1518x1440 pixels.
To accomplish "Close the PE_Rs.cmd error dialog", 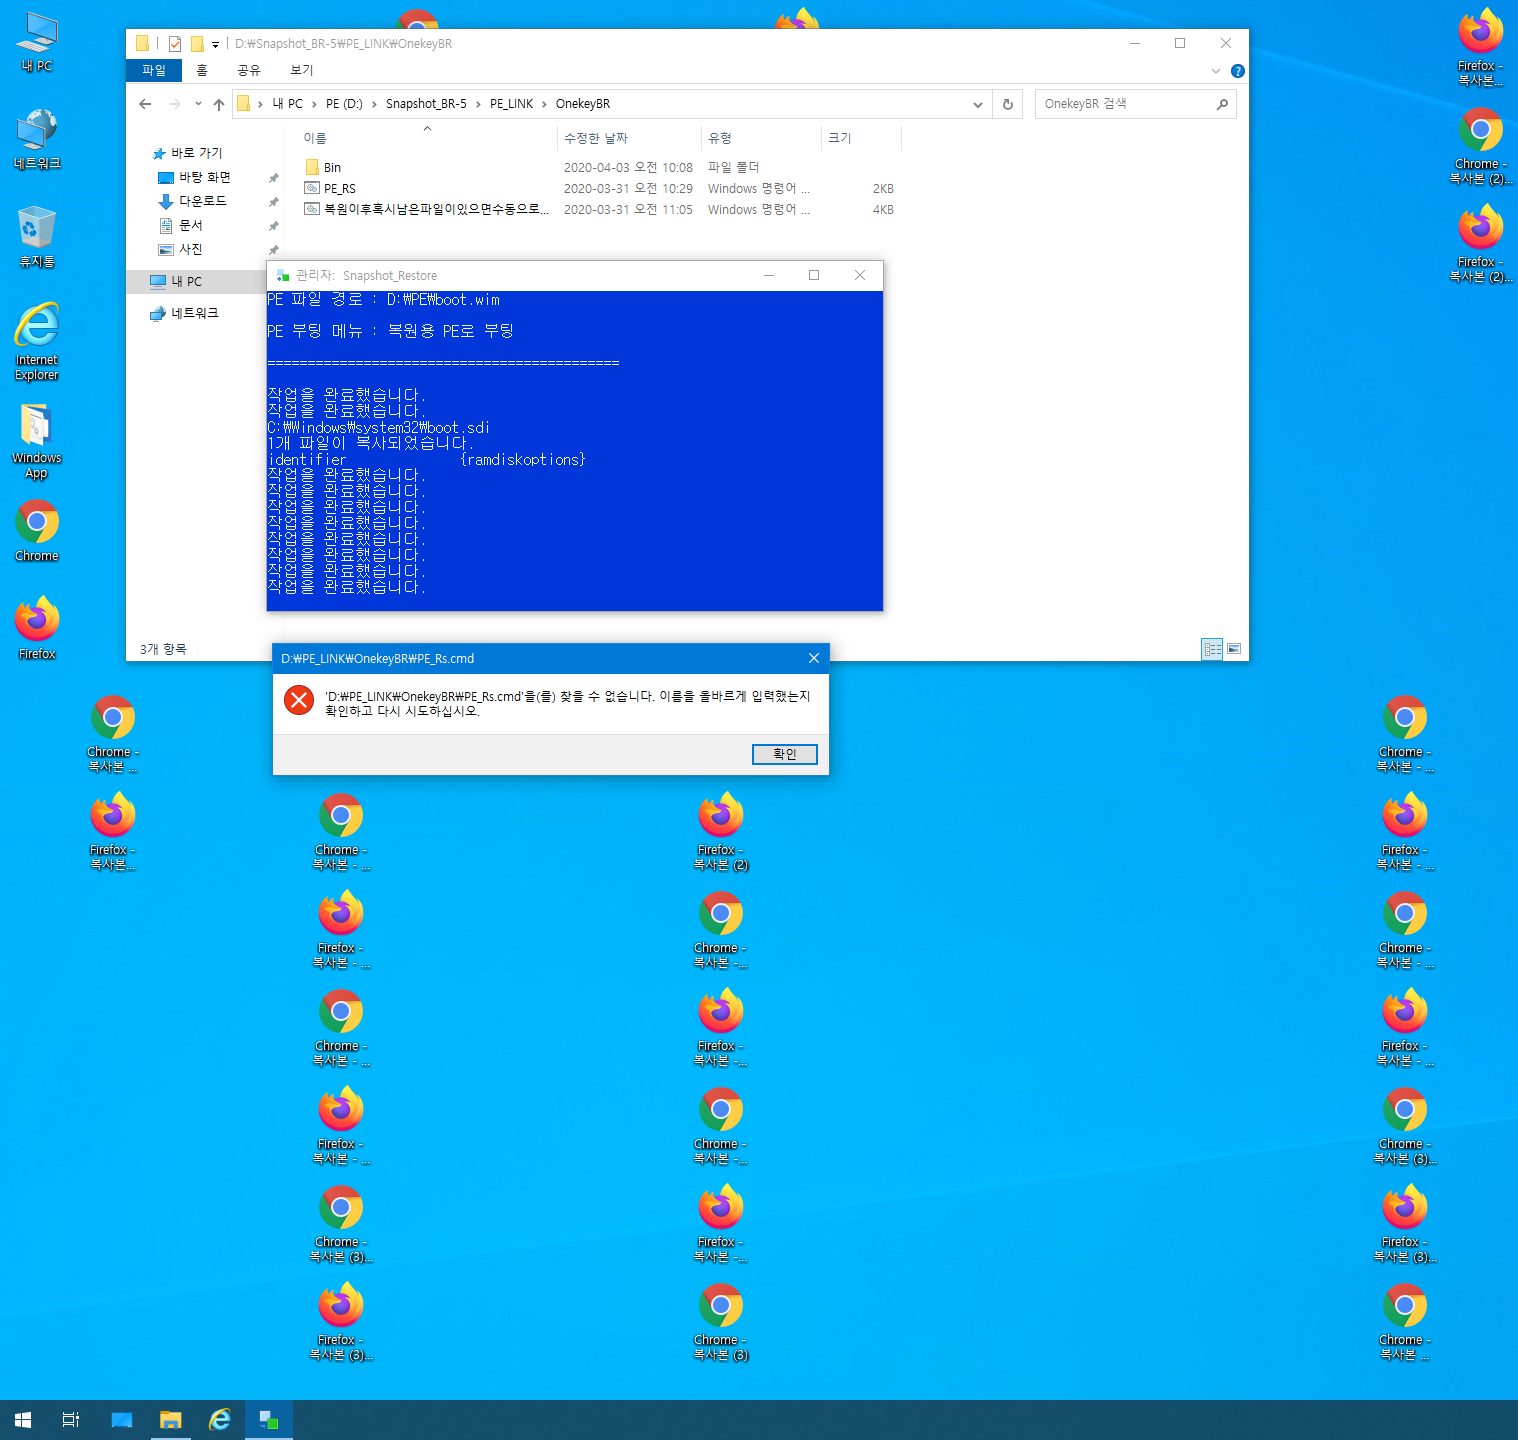I will point(813,658).
